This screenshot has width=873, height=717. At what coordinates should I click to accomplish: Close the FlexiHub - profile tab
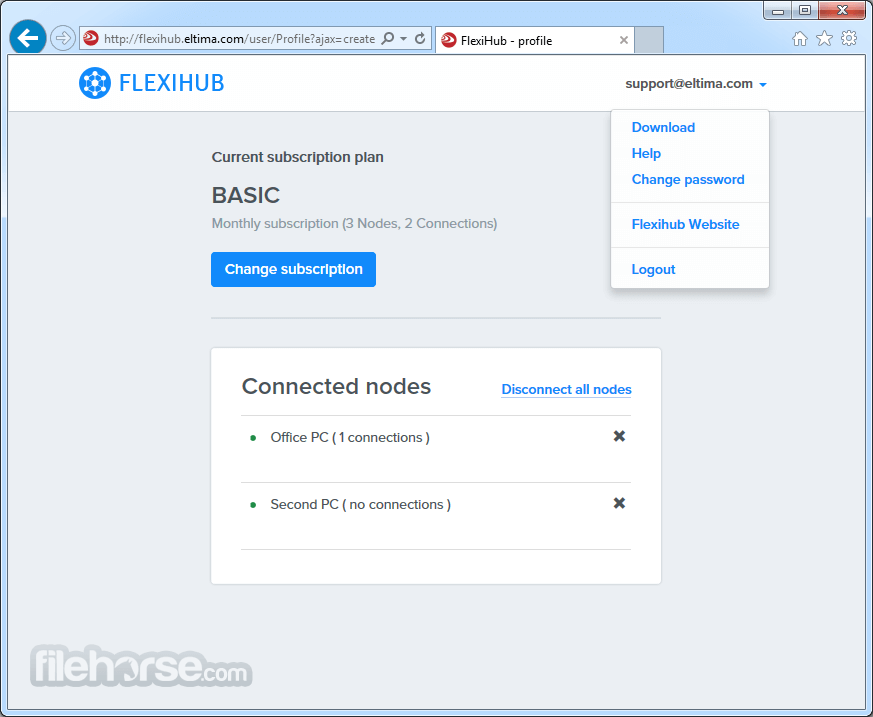tap(624, 40)
